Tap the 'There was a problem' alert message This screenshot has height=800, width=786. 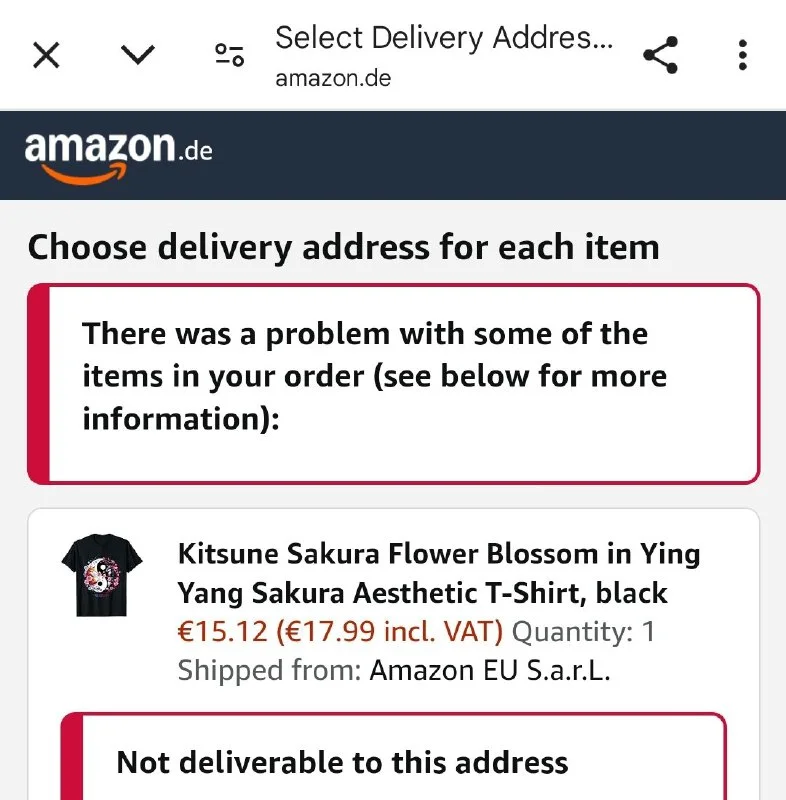point(374,376)
